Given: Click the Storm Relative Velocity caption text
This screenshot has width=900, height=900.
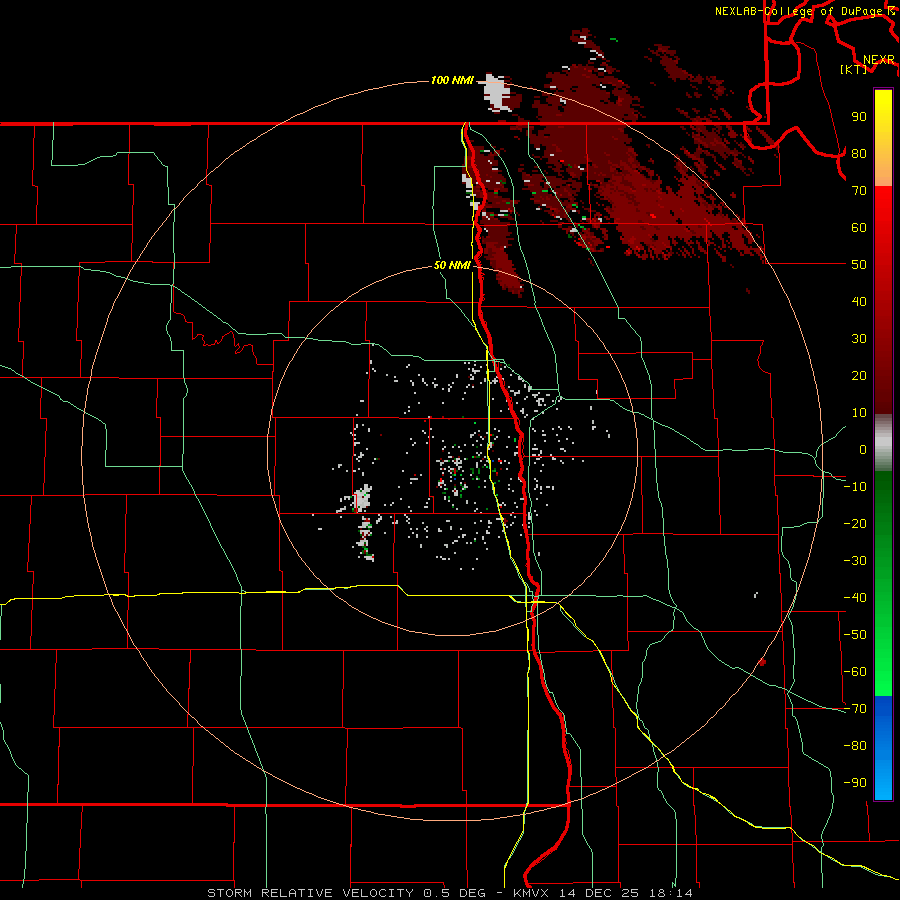Looking at the screenshot, I should [x=449, y=893].
